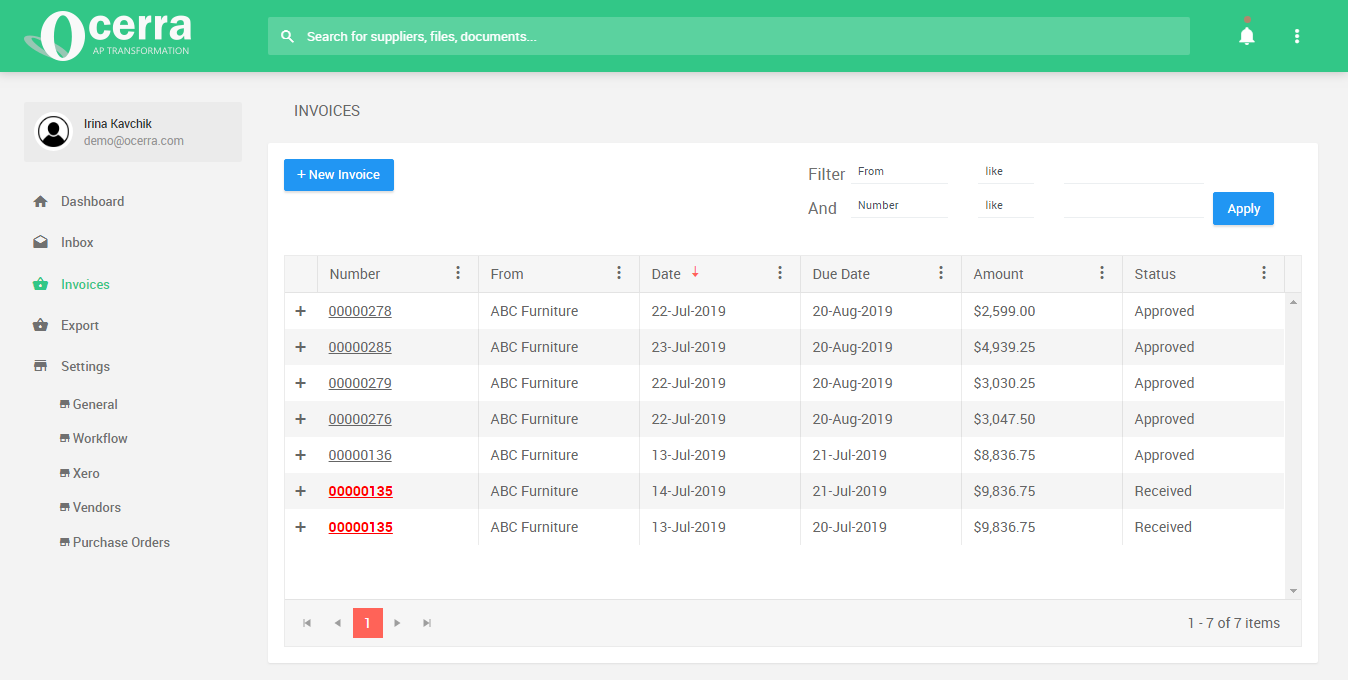The image size is (1348, 680).
Task: Click the first filter value input
Action: [x=1134, y=172]
